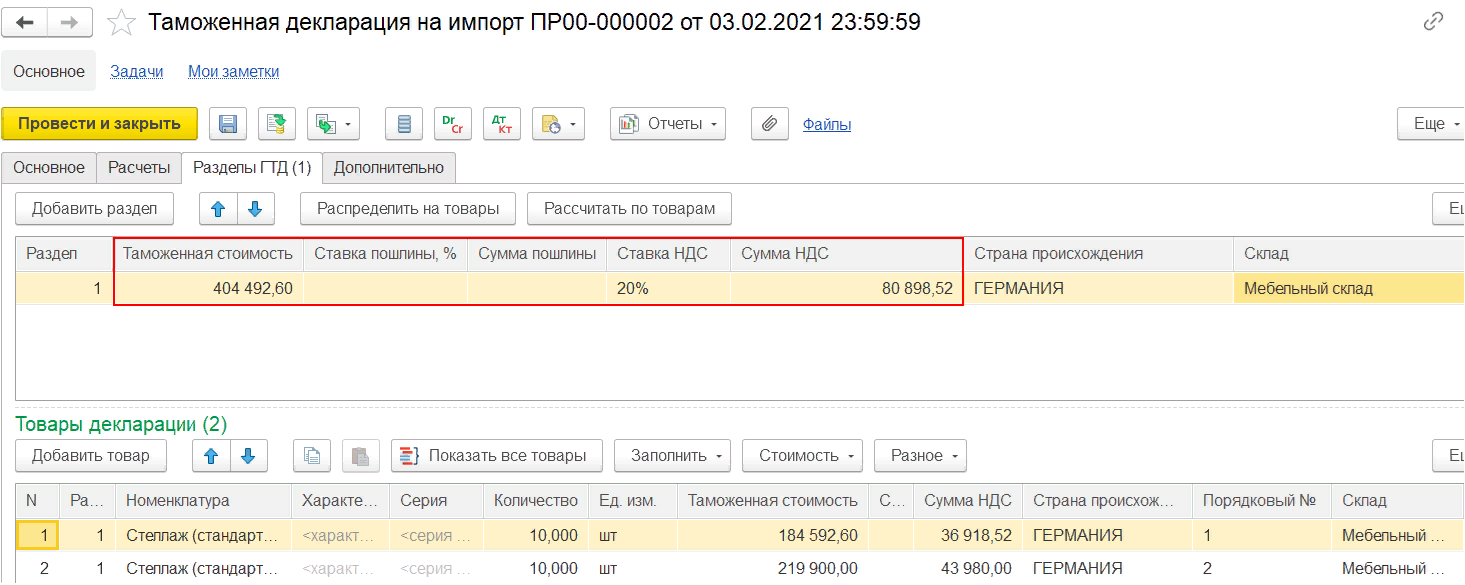Expand the Заполнить dropdown

coord(672,456)
